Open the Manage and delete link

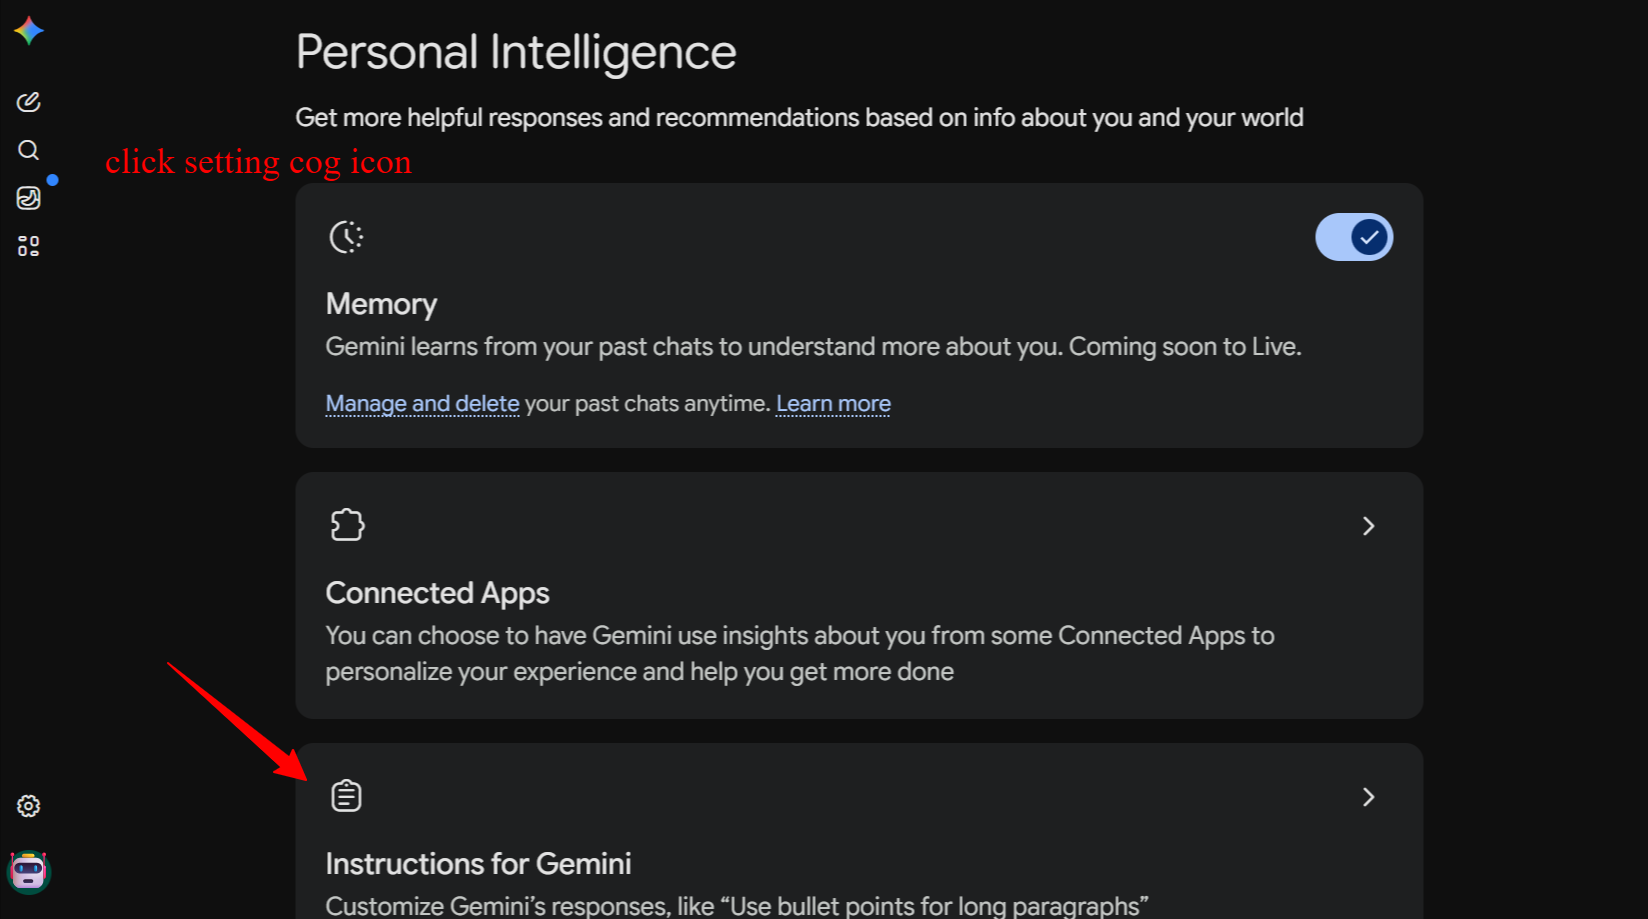click(x=422, y=403)
